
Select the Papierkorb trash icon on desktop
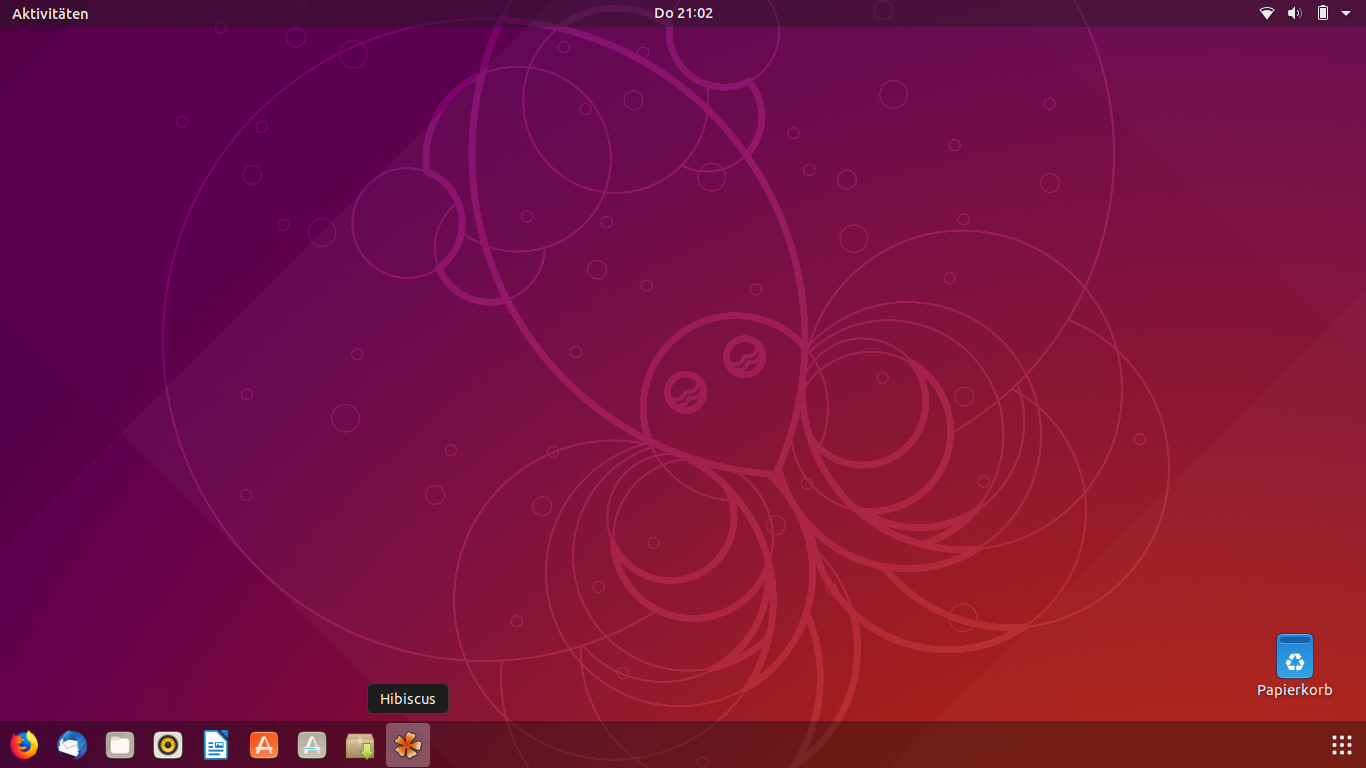coord(1295,656)
